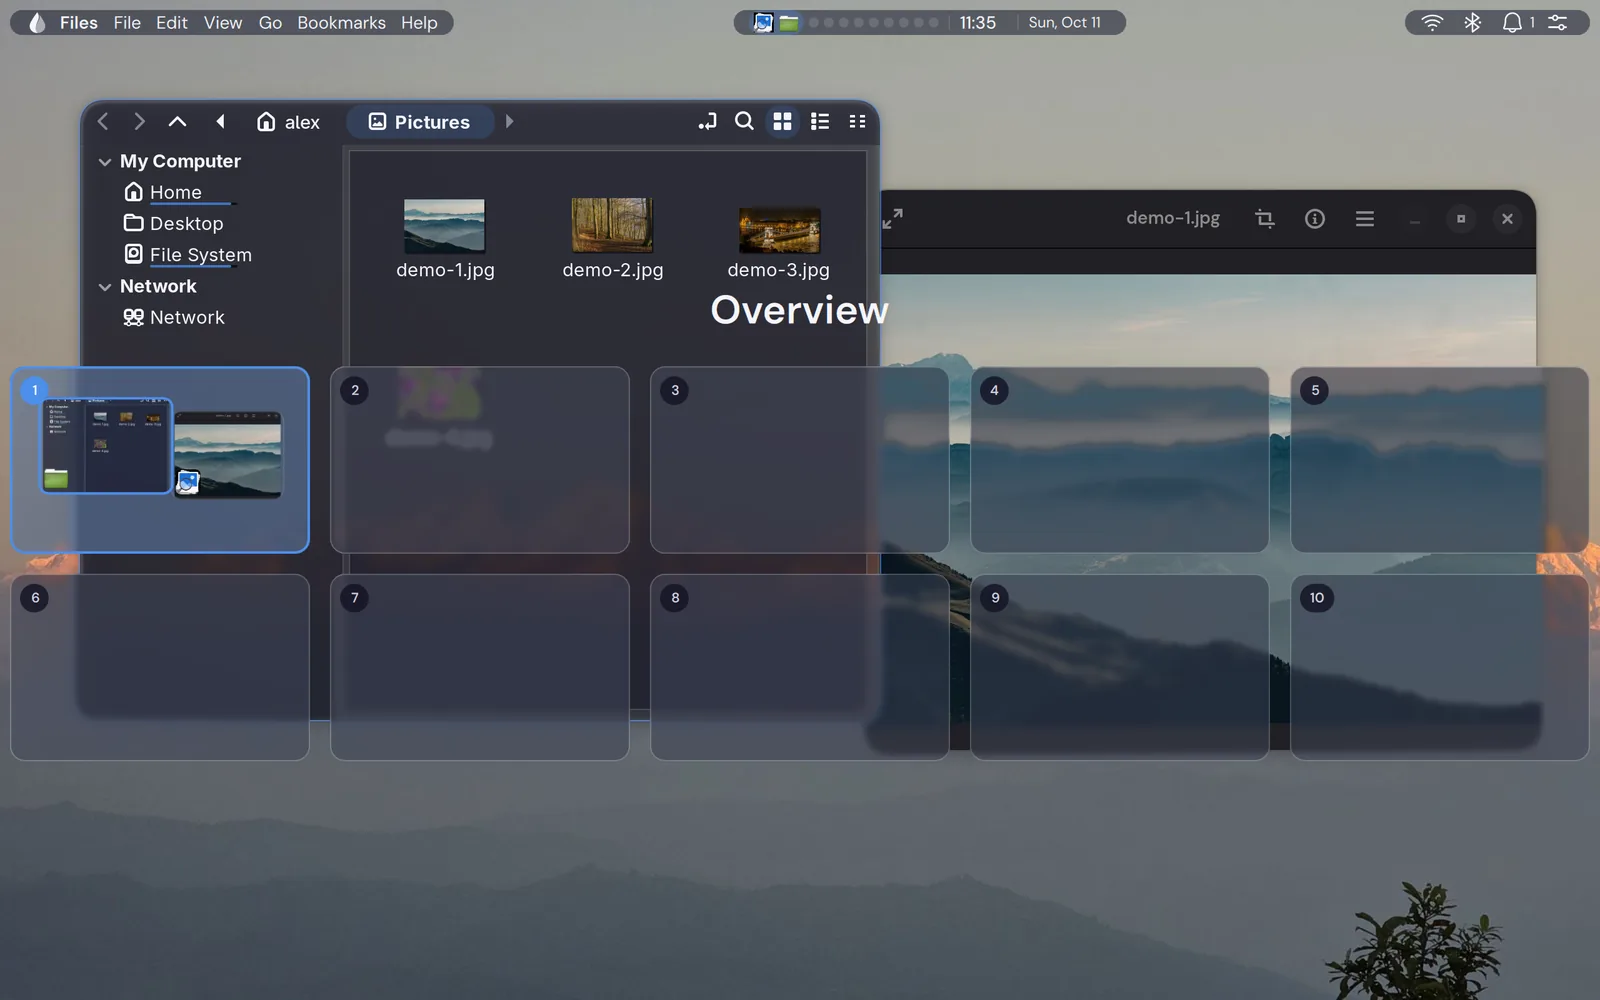Click the Wi-Fi status icon
This screenshot has width=1600, height=1000.
[x=1432, y=22]
